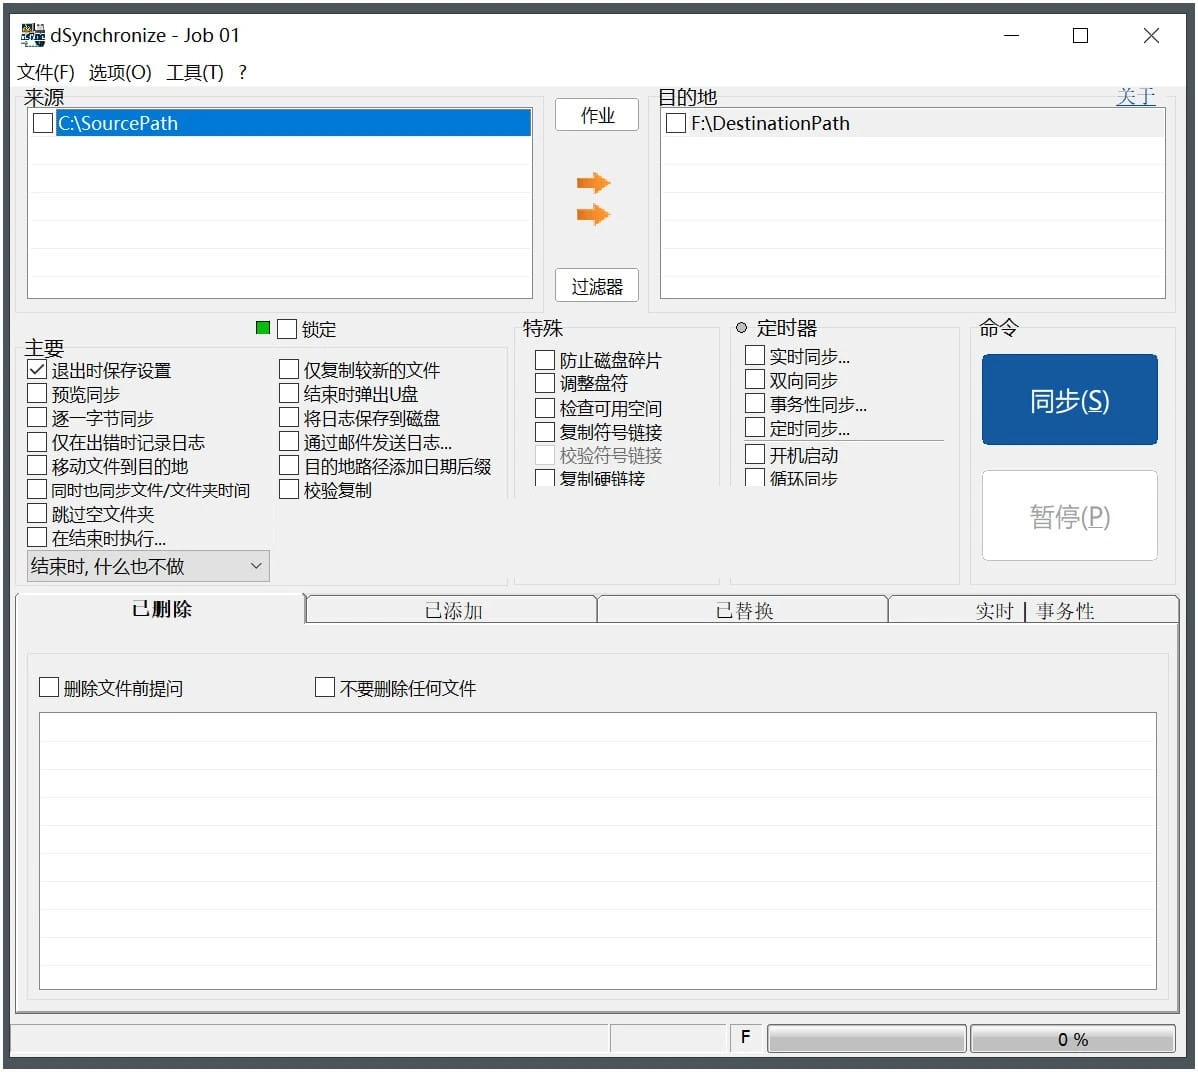Check the C:\SourcePath source checkbox

(43, 123)
